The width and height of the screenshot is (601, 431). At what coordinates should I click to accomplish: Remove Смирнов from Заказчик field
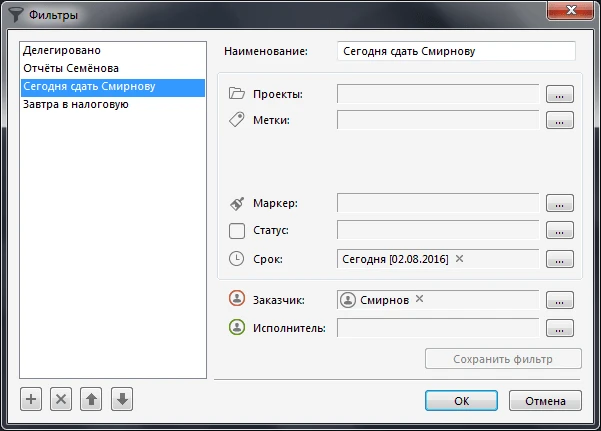coord(420,299)
